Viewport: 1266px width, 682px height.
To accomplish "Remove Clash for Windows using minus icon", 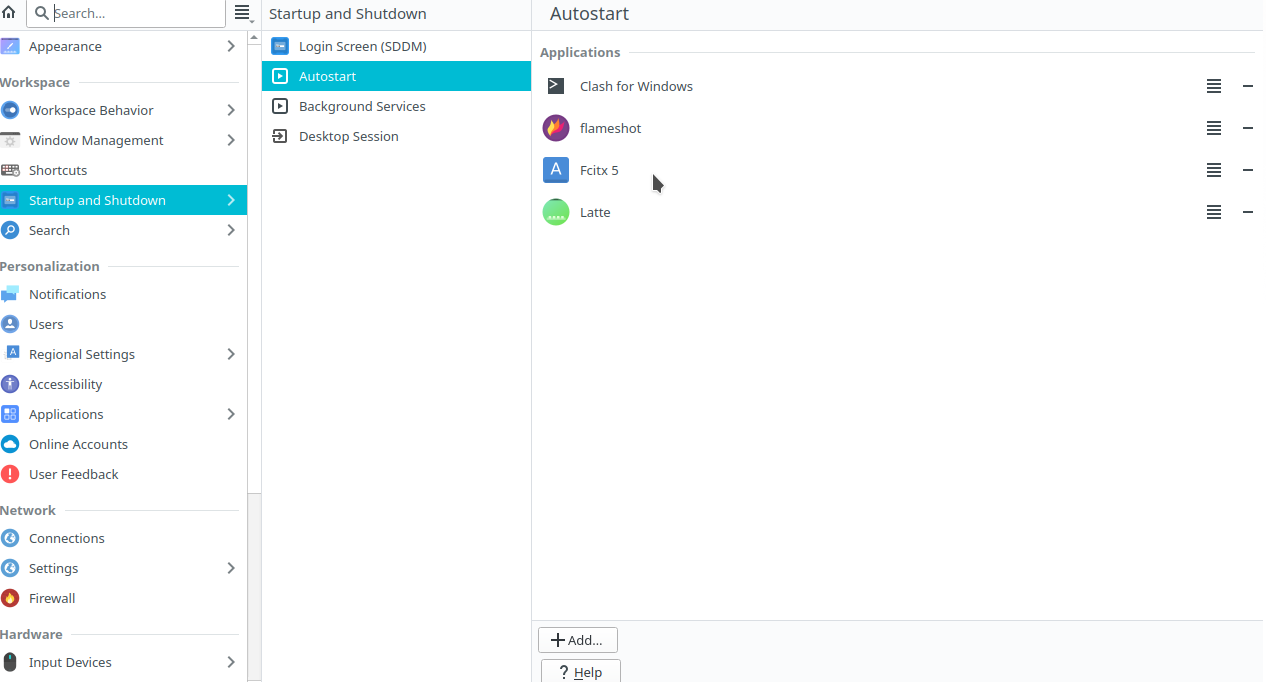I will pos(1247,86).
